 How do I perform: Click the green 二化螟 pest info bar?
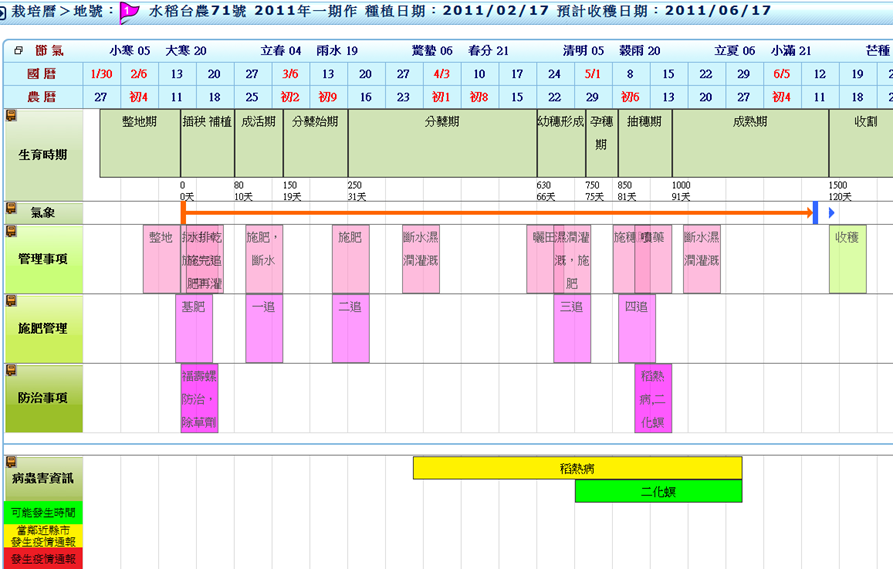point(659,491)
